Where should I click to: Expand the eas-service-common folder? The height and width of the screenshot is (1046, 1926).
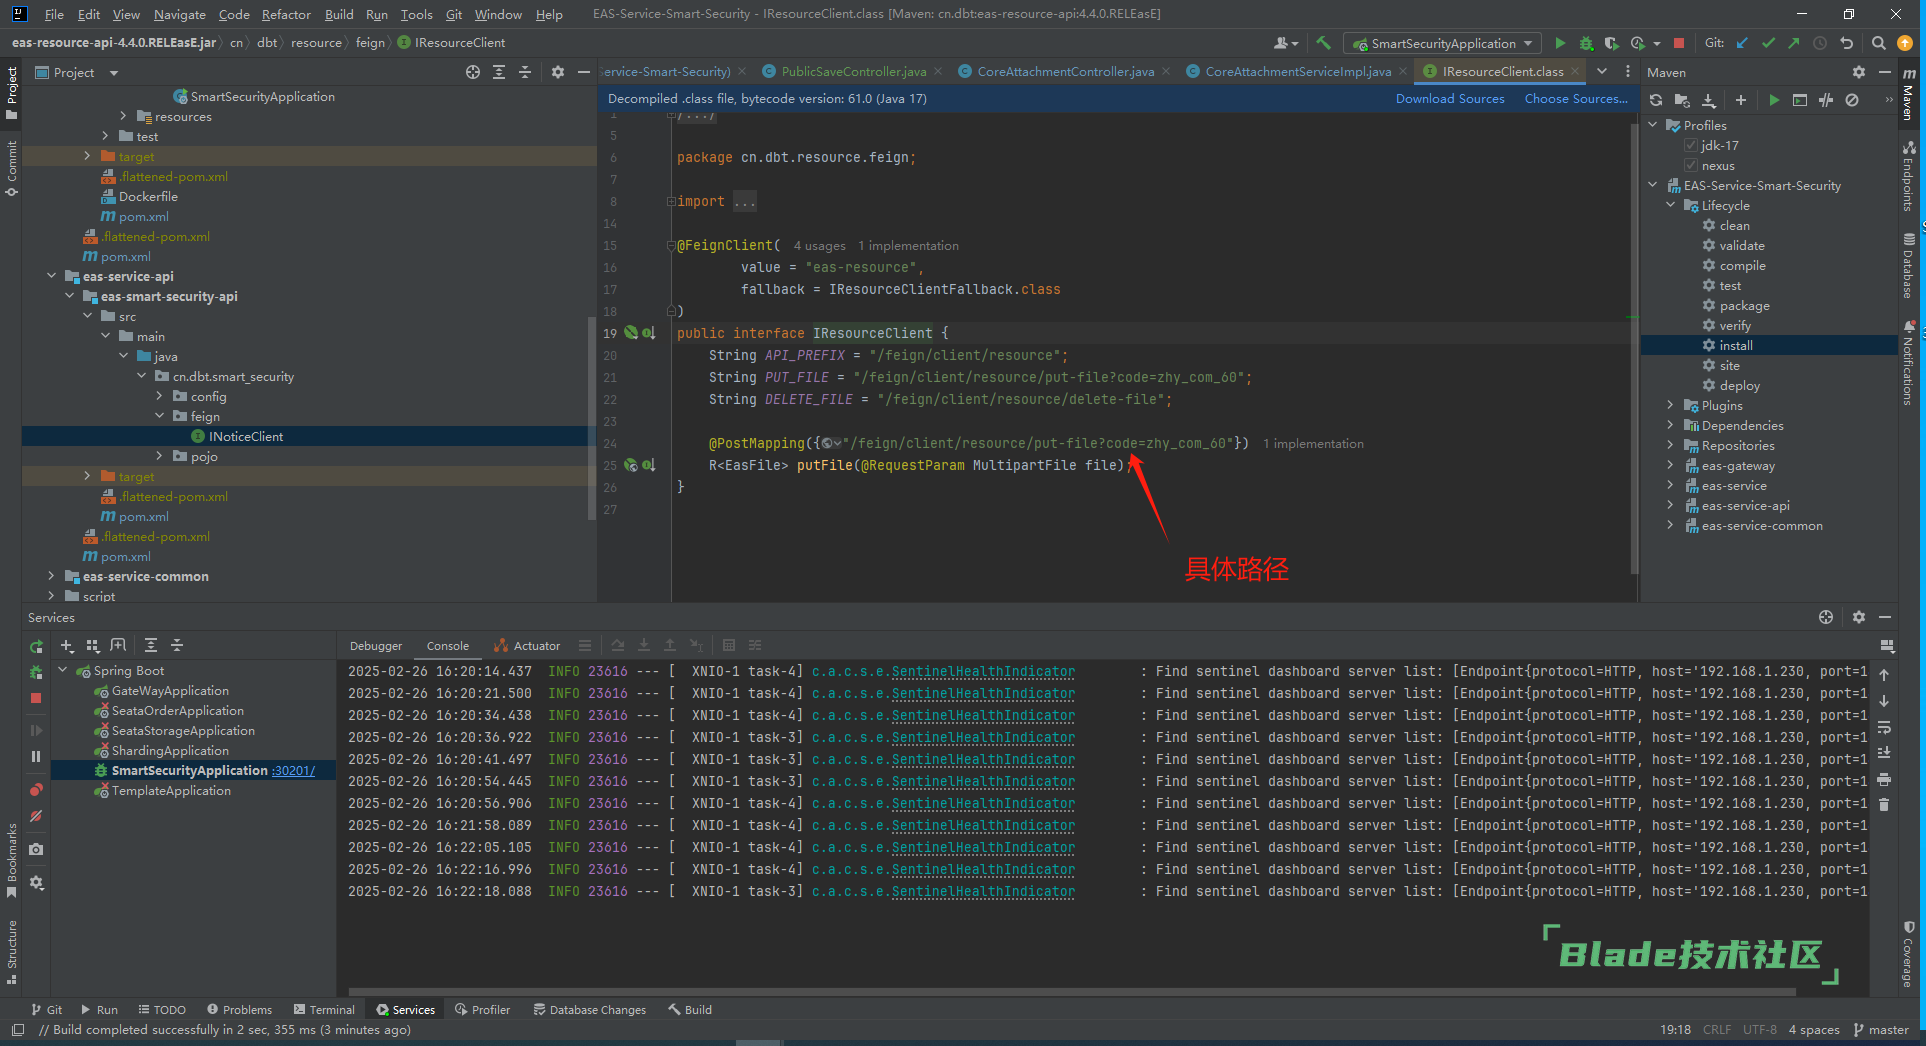point(51,576)
